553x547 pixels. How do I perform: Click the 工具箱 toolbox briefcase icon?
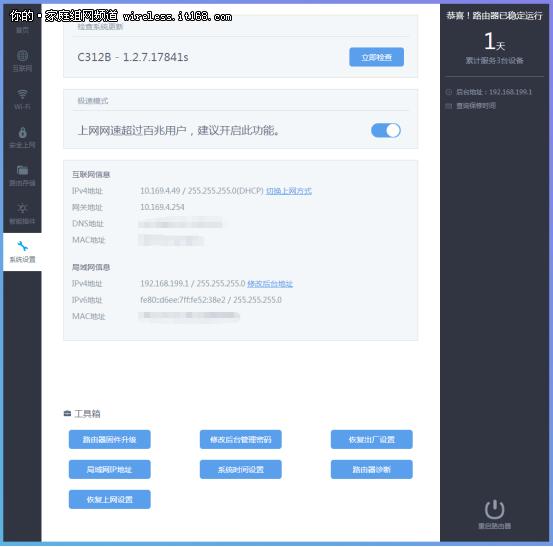point(67,413)
